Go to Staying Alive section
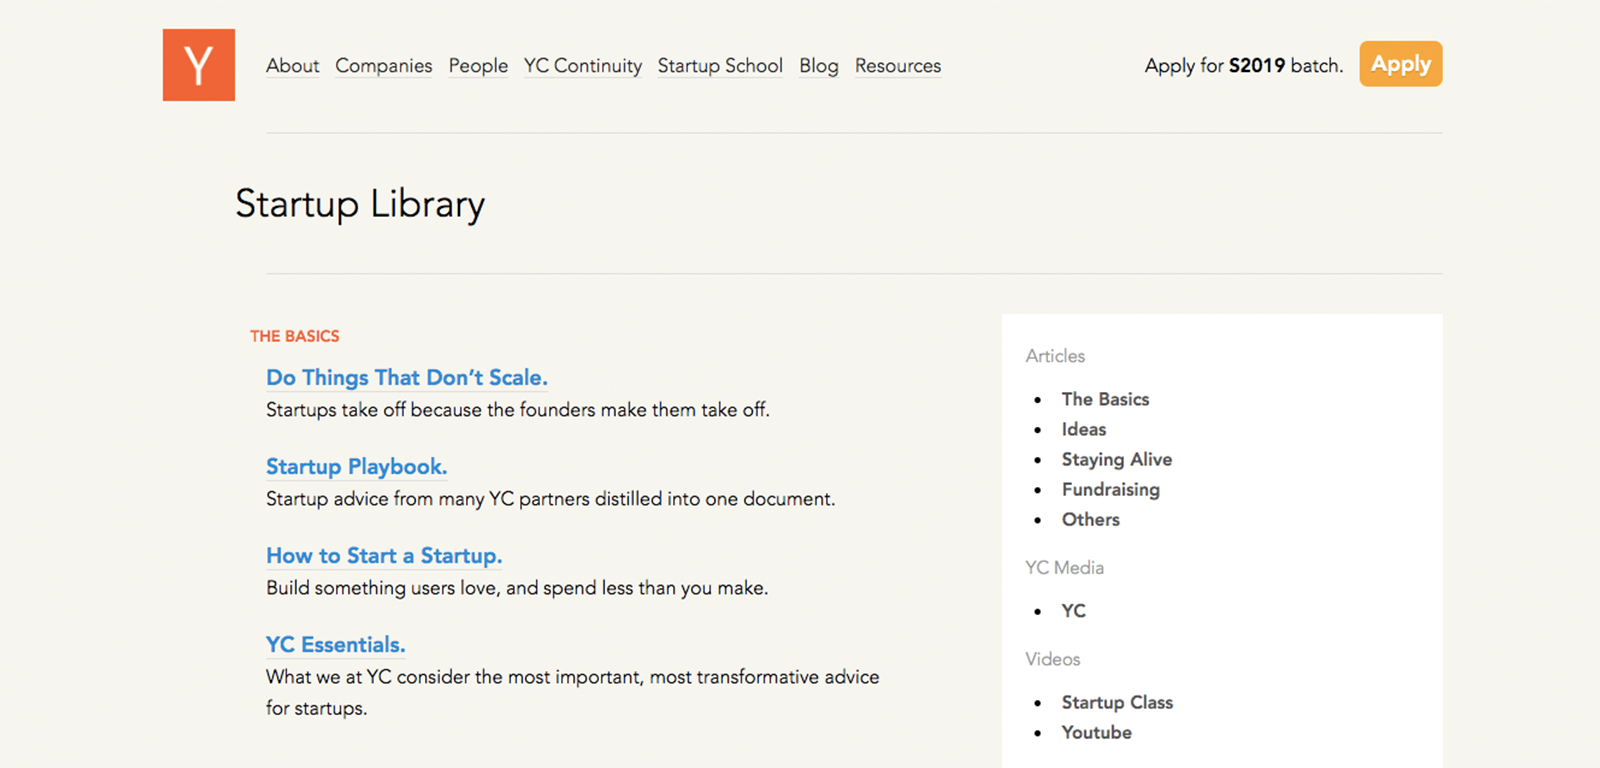1600x768 pixels. tap(1117, 459)
